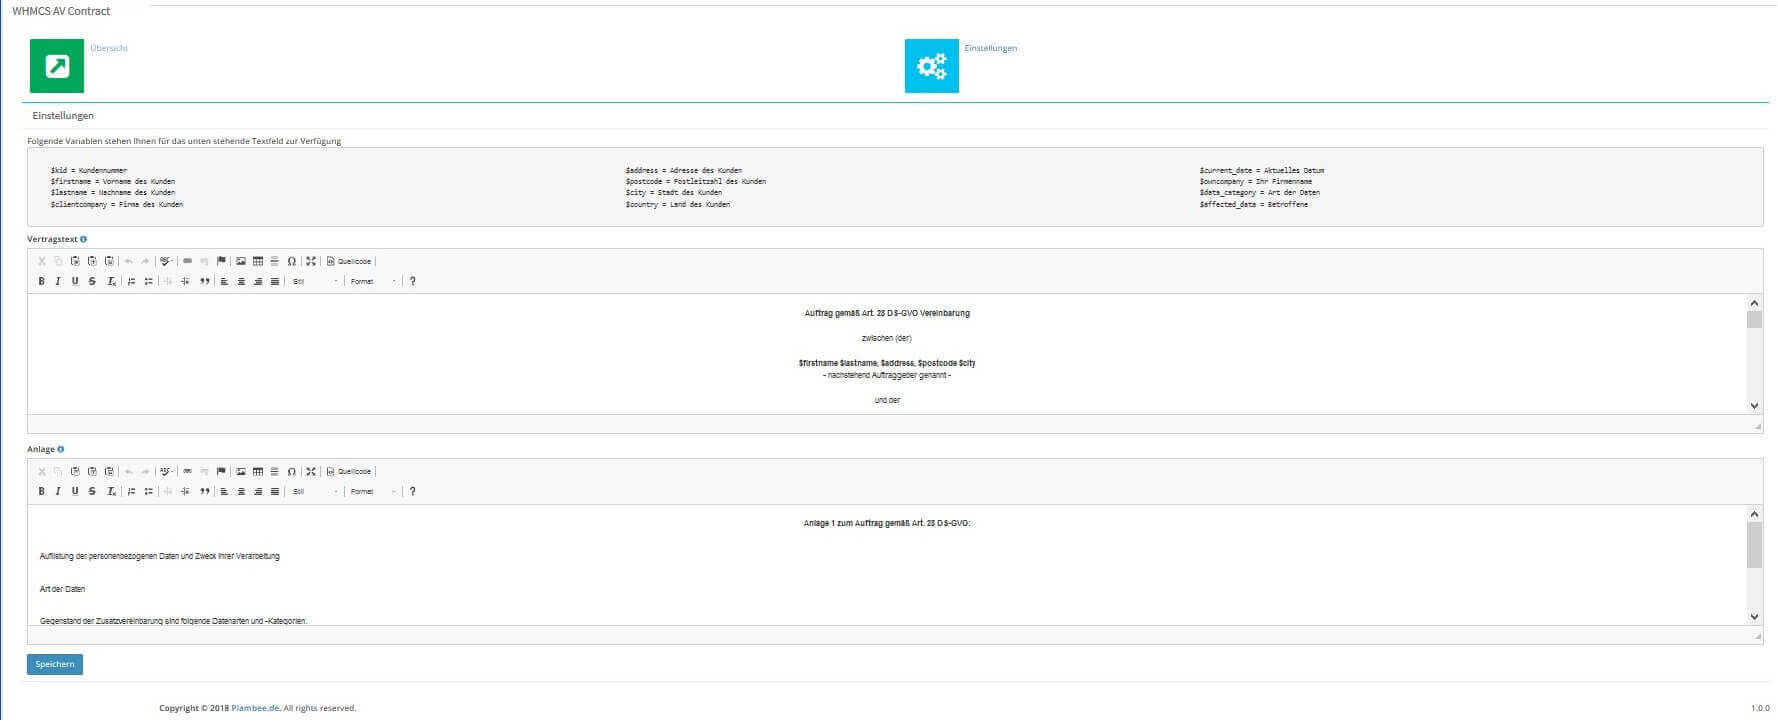Center text in Anlage editor
Screen dimensions: 1778x726
241,492
